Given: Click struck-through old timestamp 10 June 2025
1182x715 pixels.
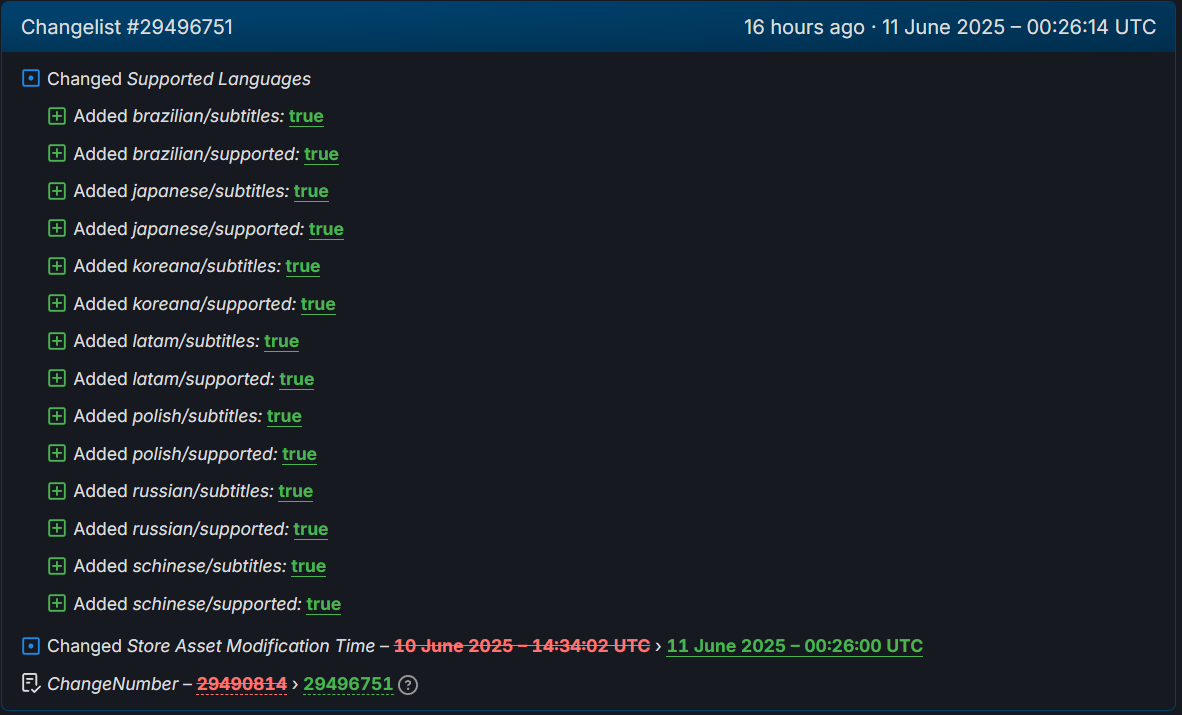Looking at the screenshot, I should (x=521, y=646).
